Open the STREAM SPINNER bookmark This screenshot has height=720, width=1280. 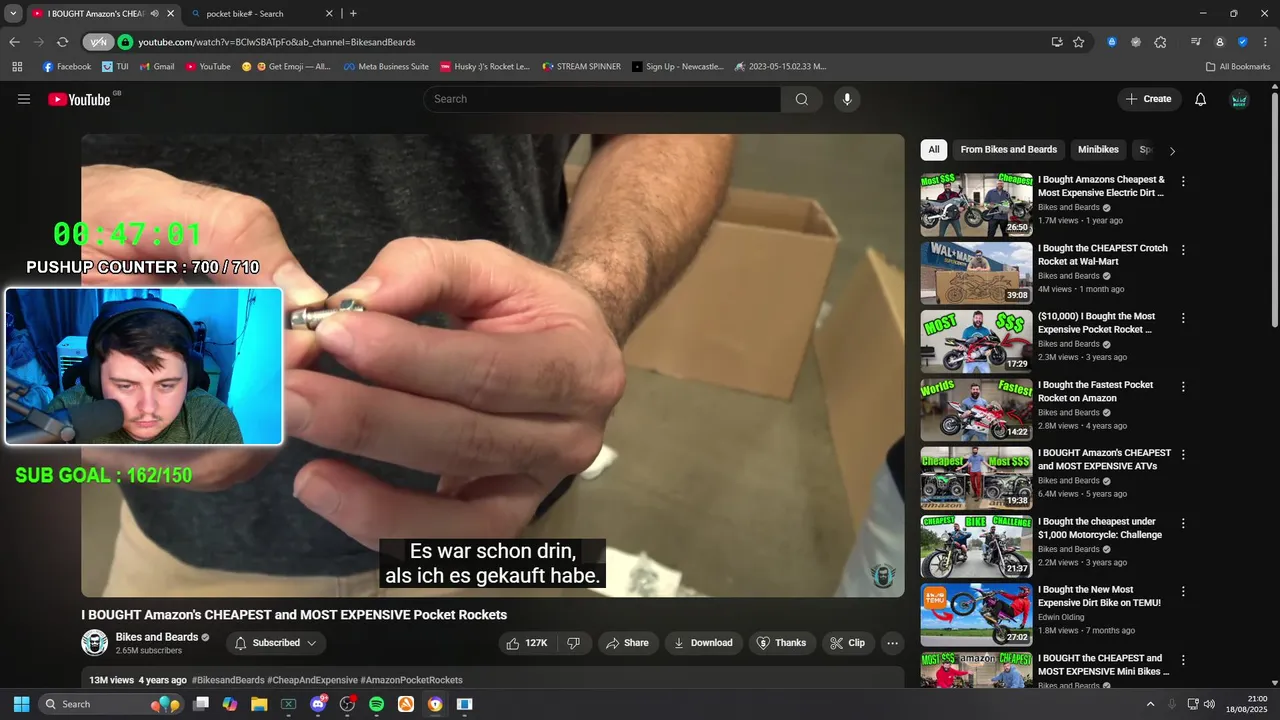tap(582, 67)
